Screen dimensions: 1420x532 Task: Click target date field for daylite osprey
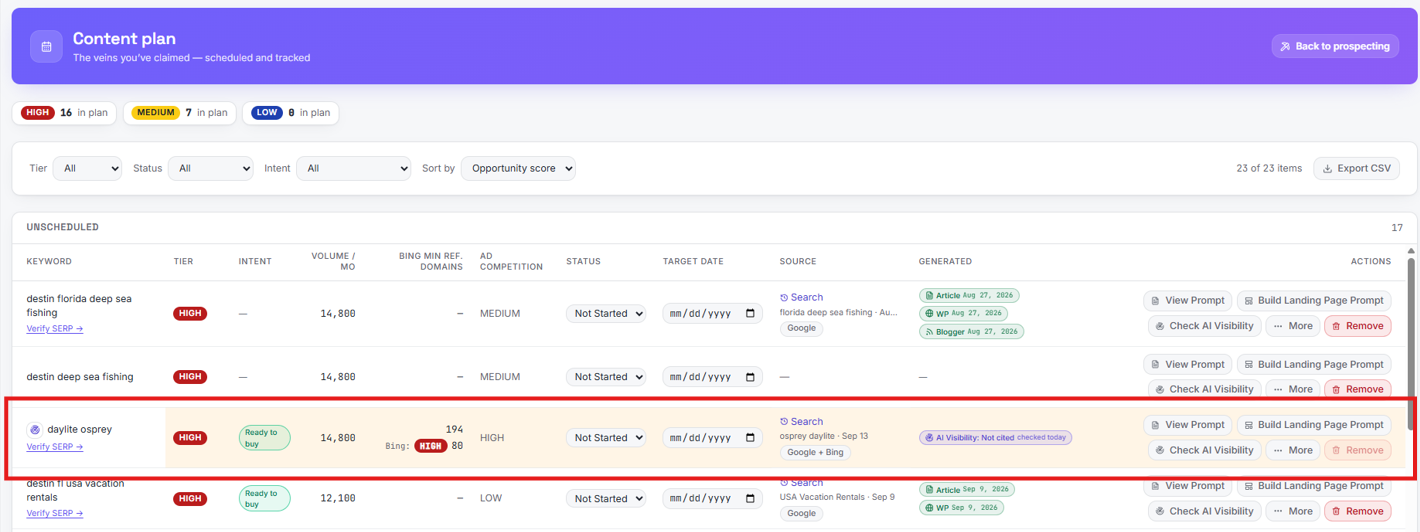click(x=712, y=438)
